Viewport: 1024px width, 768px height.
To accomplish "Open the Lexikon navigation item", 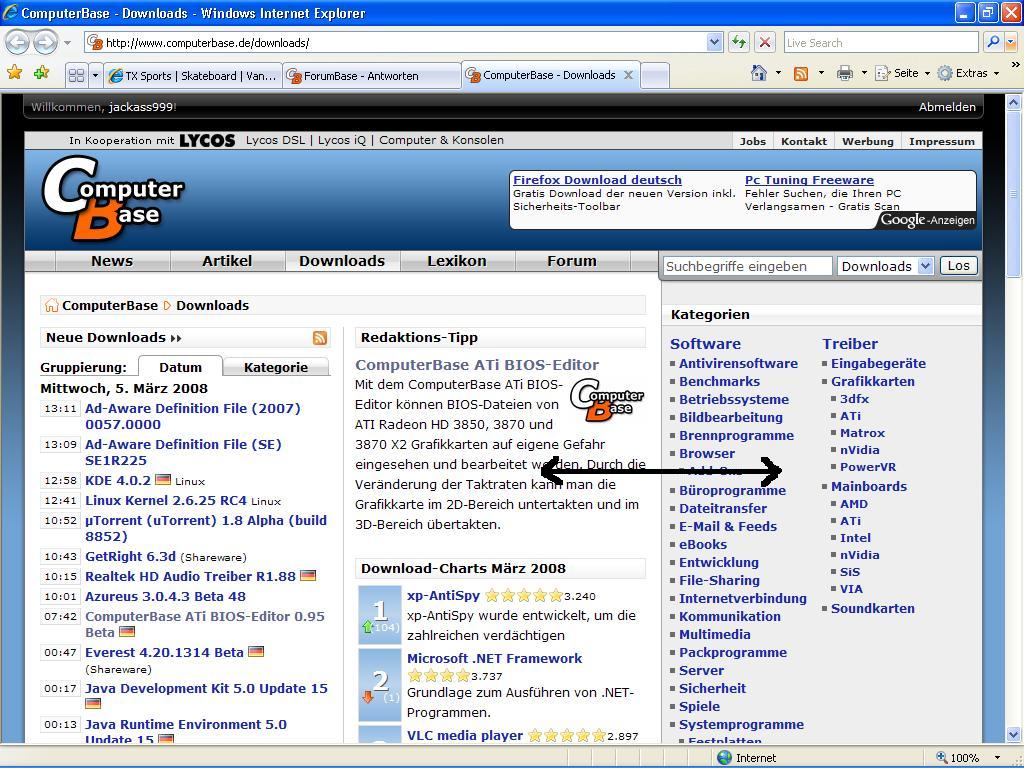I will click(x=456, y=261).
